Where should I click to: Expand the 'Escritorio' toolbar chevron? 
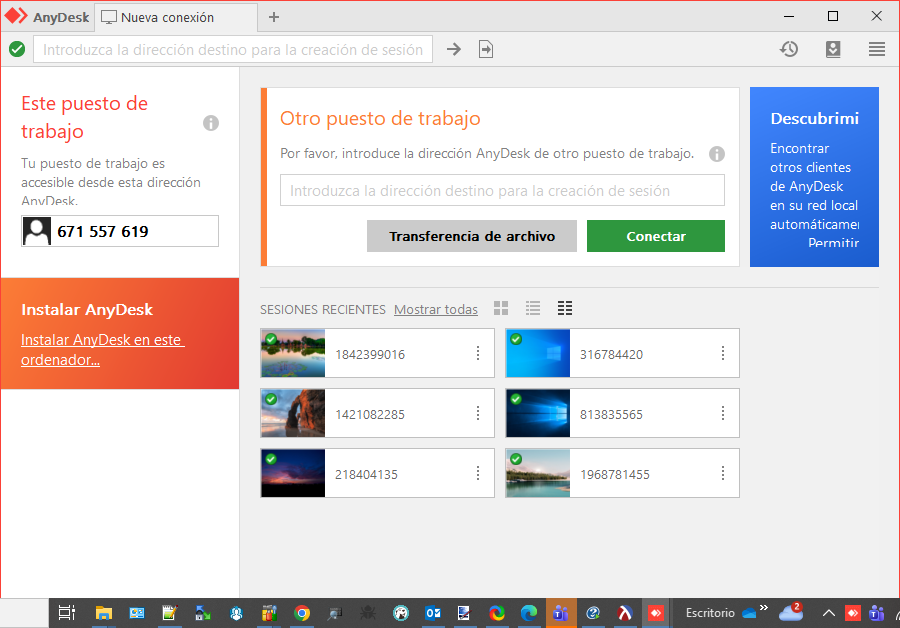point(763,607)
